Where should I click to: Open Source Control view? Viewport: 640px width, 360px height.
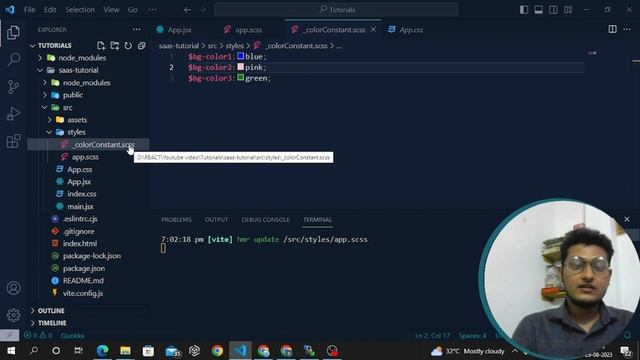13,87
